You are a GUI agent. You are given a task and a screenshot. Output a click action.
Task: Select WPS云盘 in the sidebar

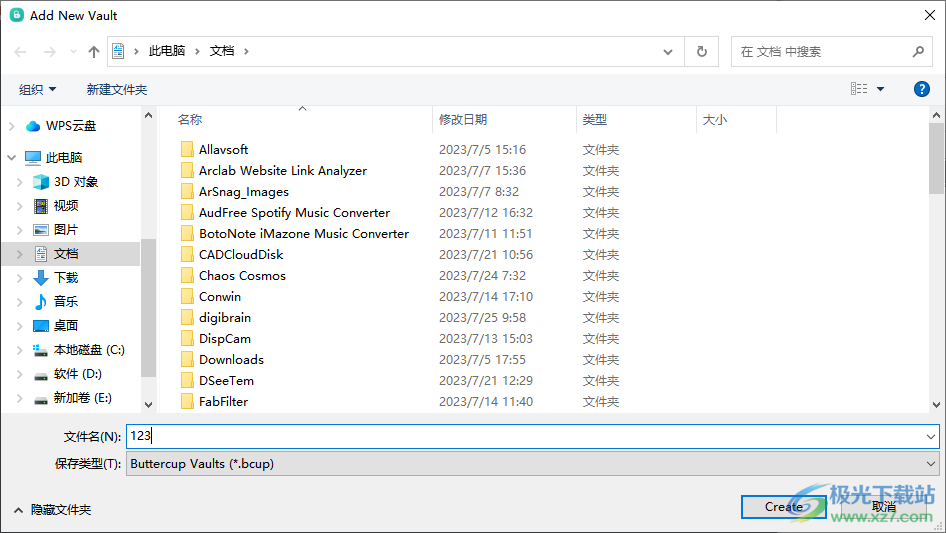pyautogui.click(x=71, y=126)
